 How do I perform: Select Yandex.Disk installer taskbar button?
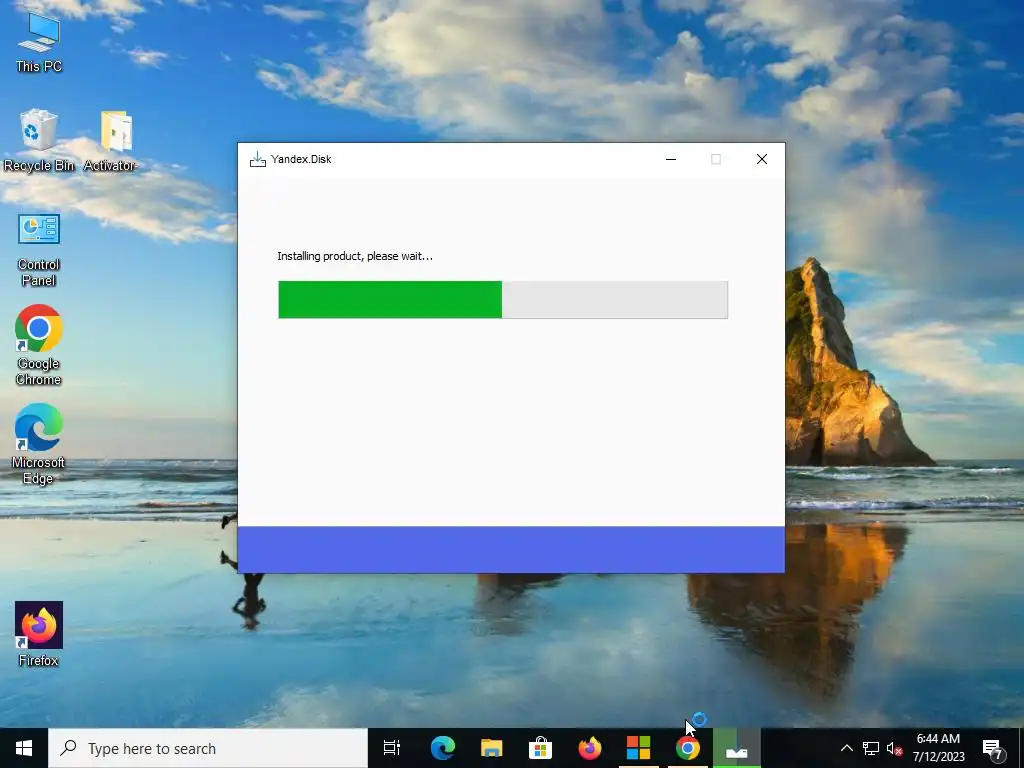pos(737,748)
